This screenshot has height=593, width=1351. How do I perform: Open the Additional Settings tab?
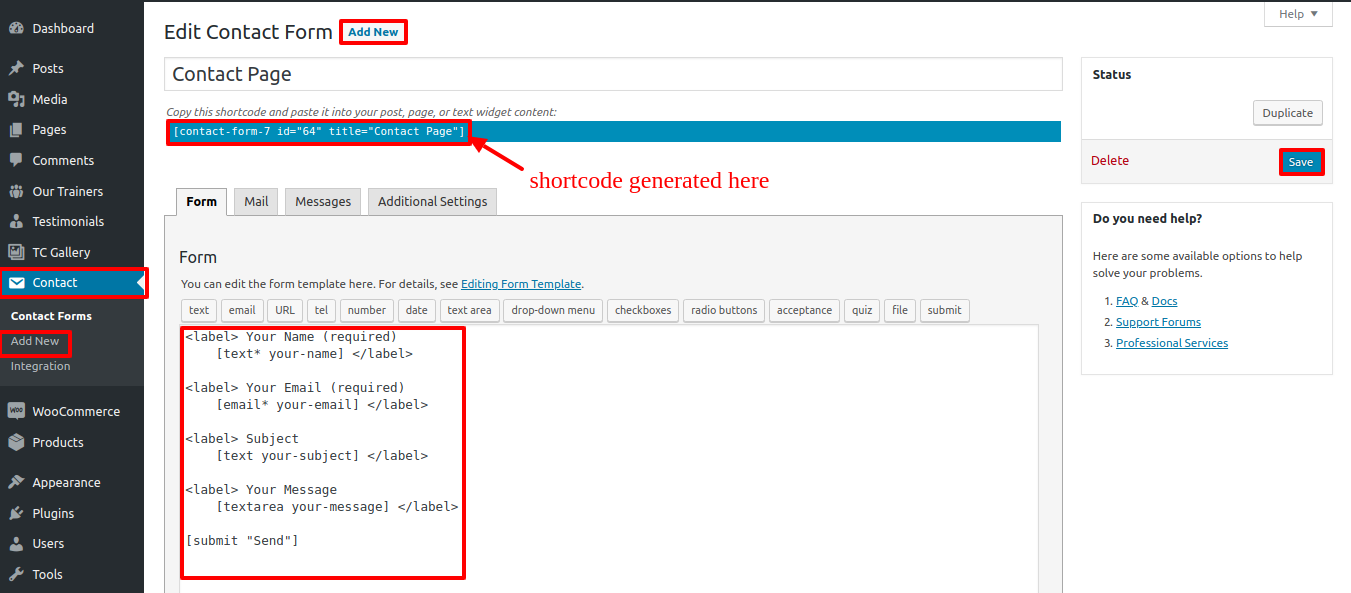(x=432, y=201)
